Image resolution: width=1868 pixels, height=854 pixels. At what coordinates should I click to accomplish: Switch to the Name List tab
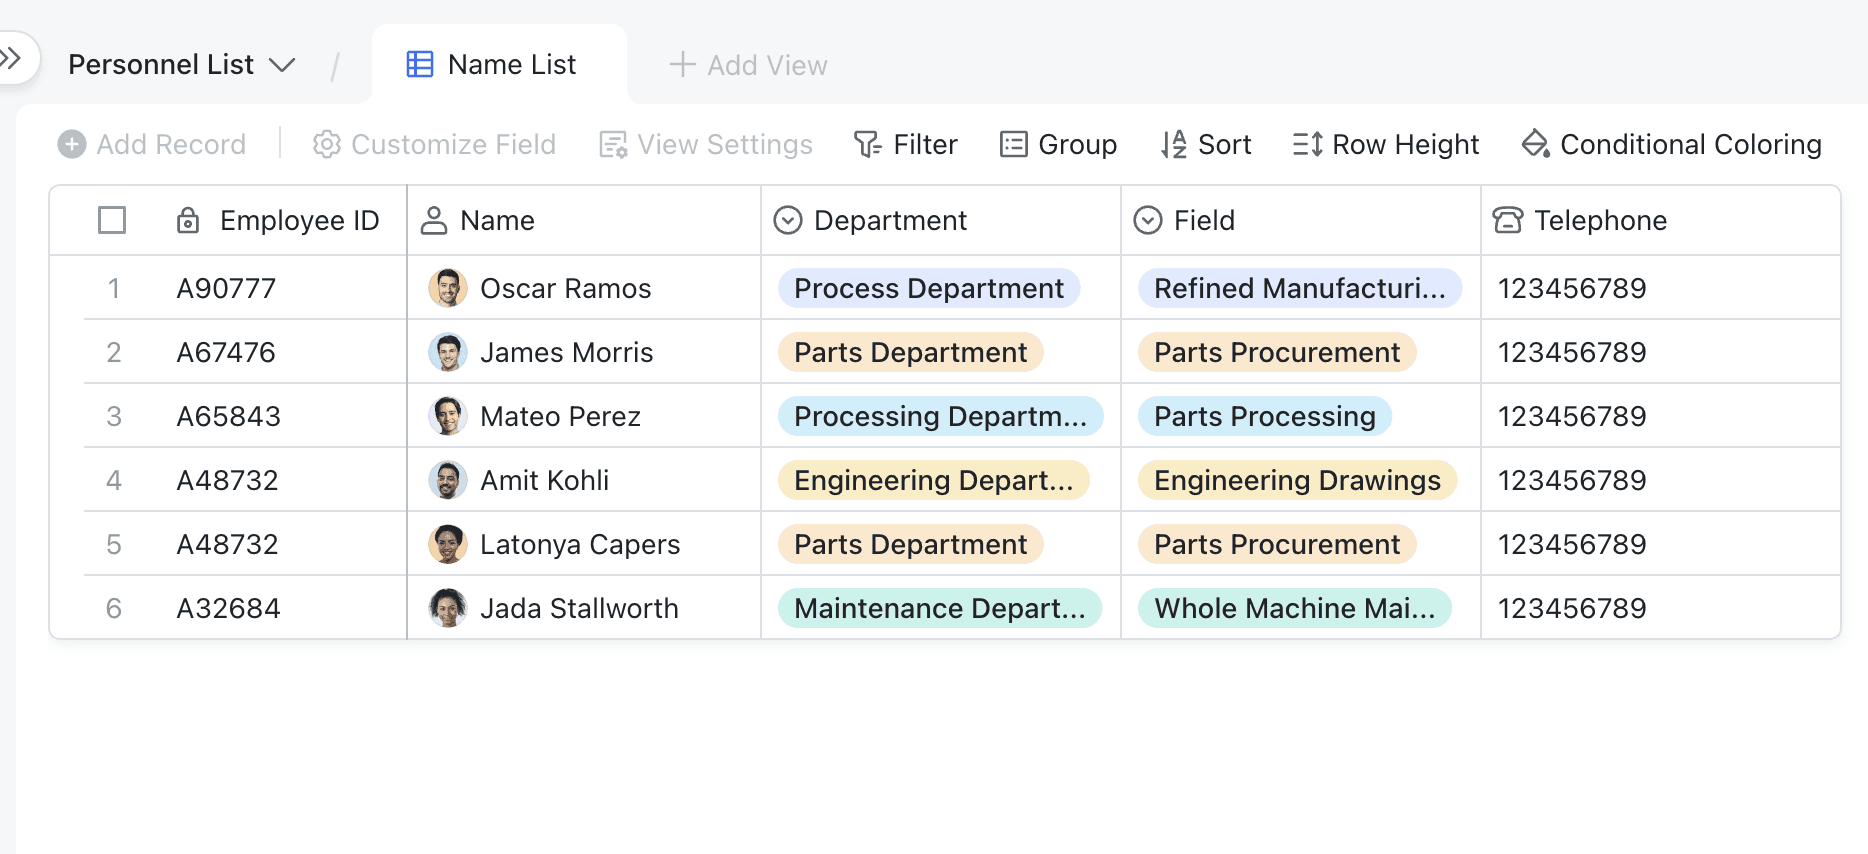pyautogui.click(x=492, y=65)
